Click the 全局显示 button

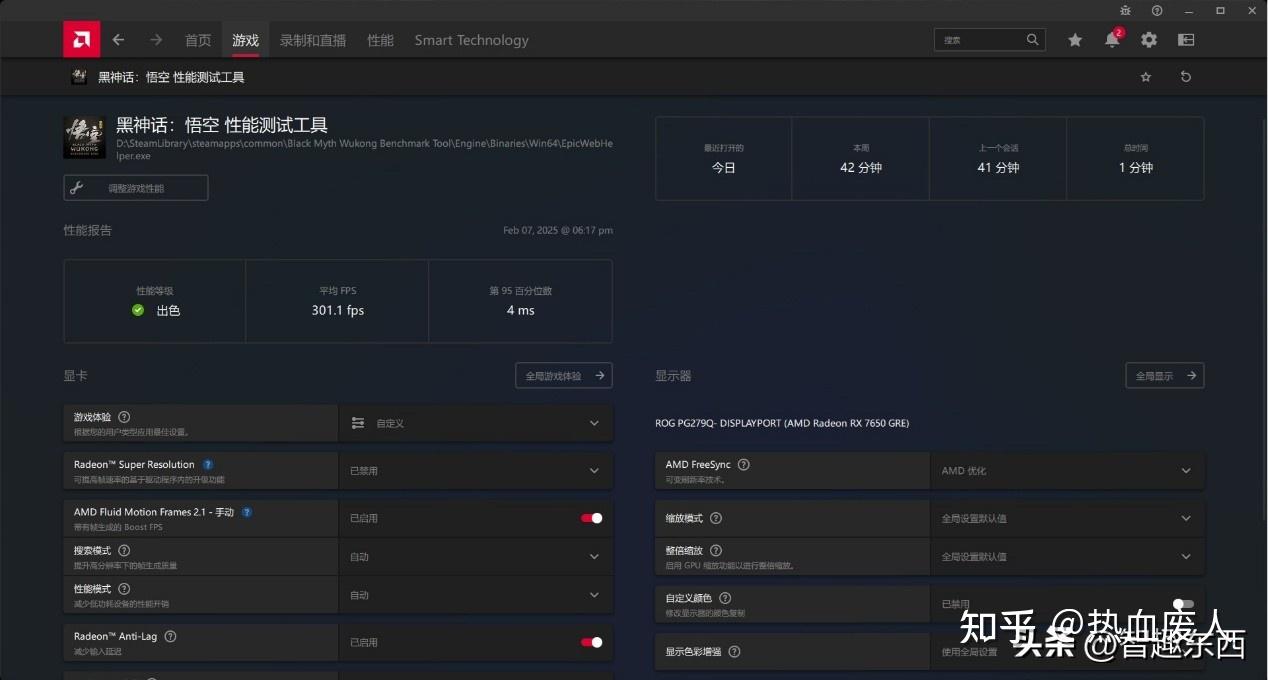click(1164, 375)
